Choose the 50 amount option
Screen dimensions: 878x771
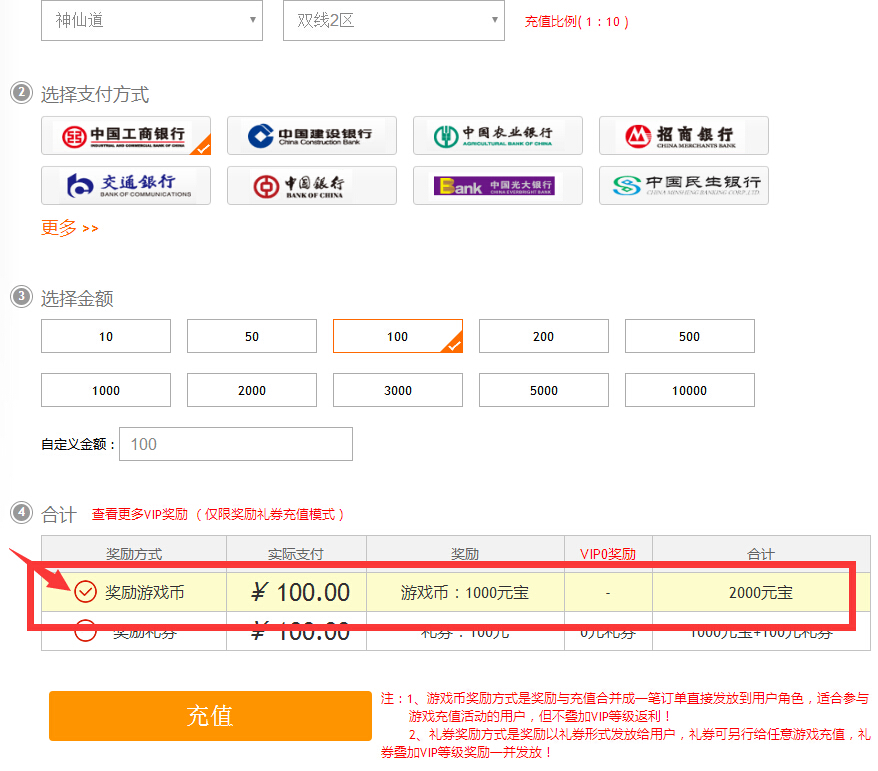coord(251,337)
